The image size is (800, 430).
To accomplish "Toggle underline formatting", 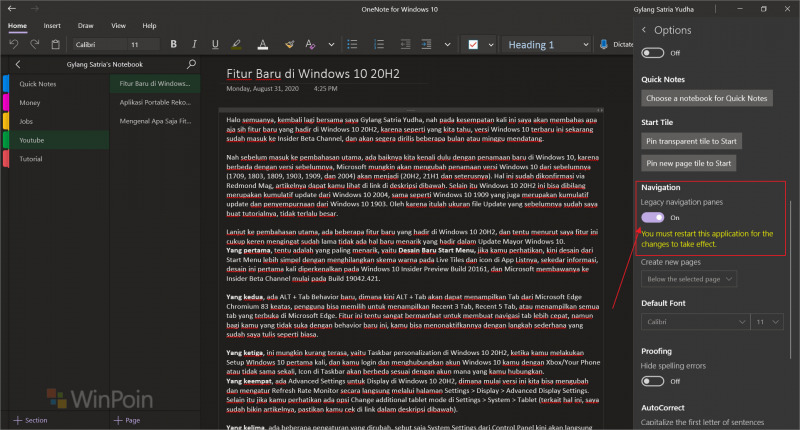I will 215,44.
